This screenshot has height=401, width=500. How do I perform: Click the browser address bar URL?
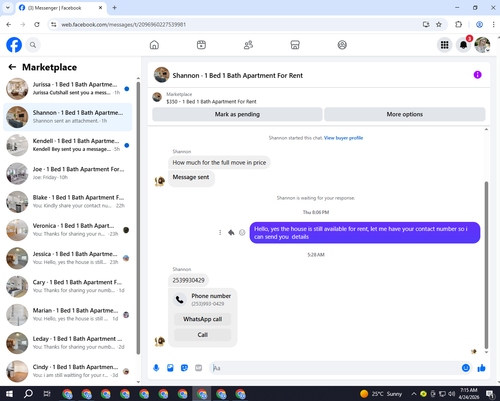pyautogui.click(x=123, y=24)
